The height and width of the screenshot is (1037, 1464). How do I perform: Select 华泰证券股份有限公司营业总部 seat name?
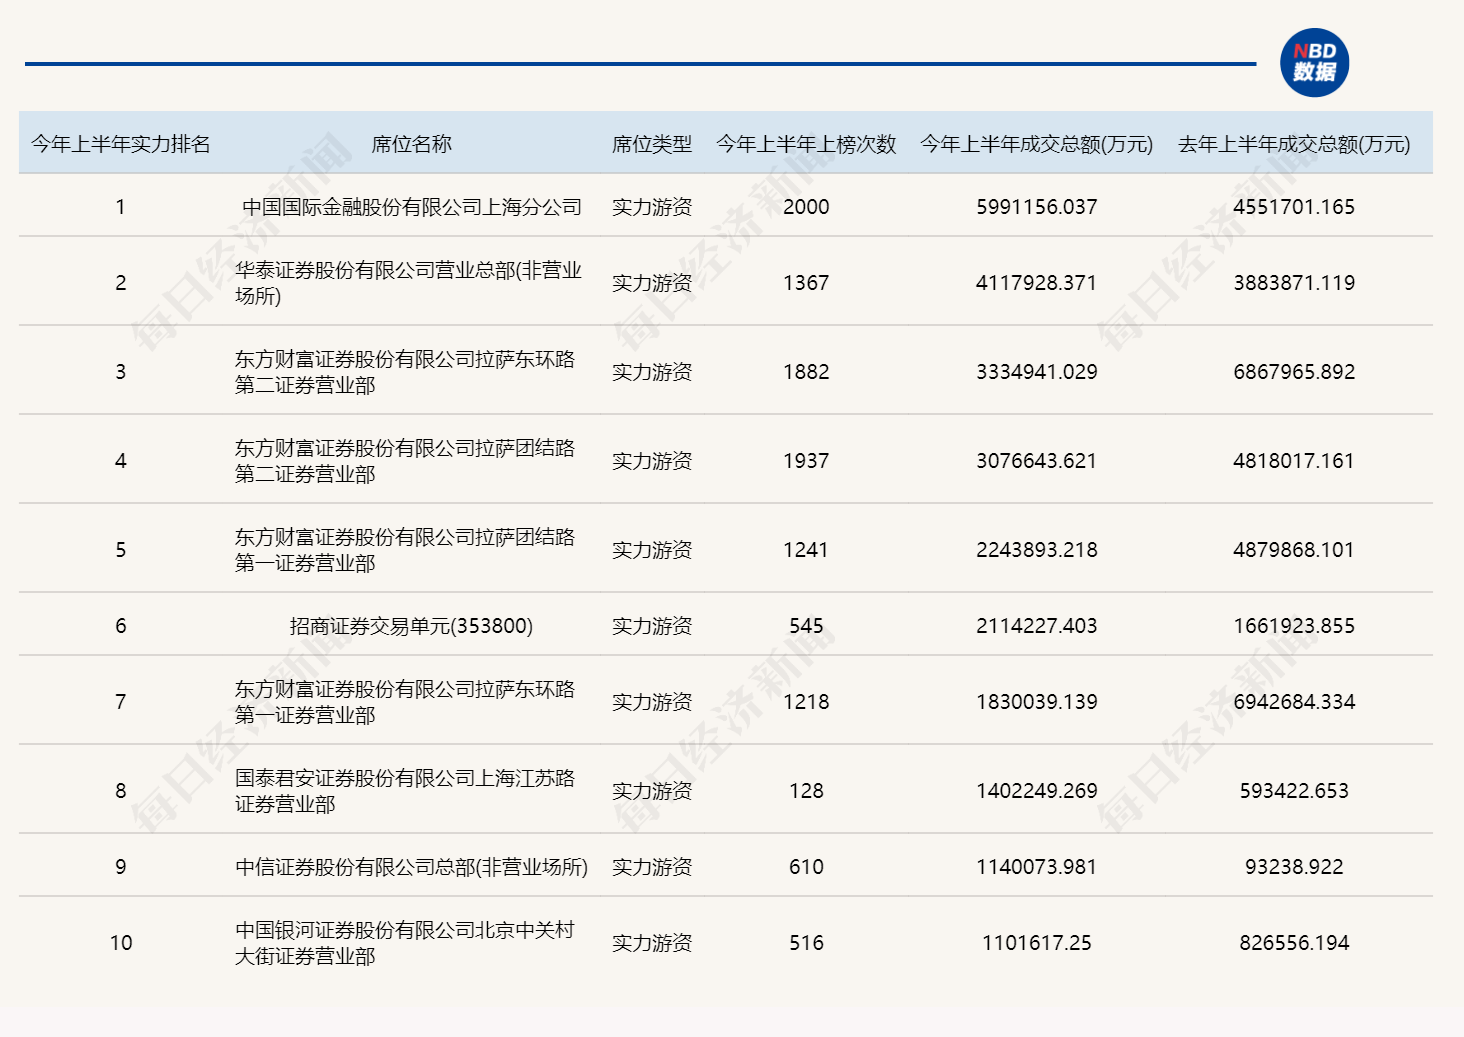[x=408, y=283]
